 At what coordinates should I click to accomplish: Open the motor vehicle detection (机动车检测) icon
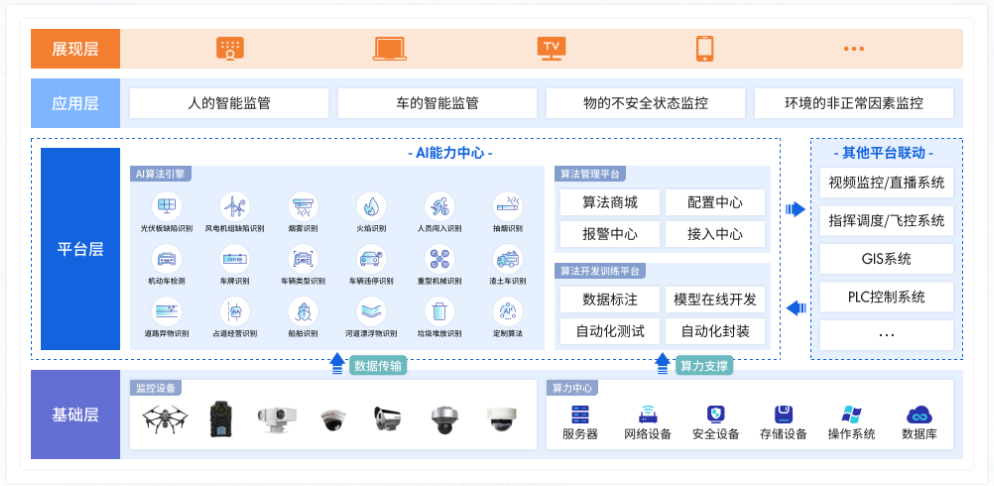pyautogui.click(x=167, y=259)
